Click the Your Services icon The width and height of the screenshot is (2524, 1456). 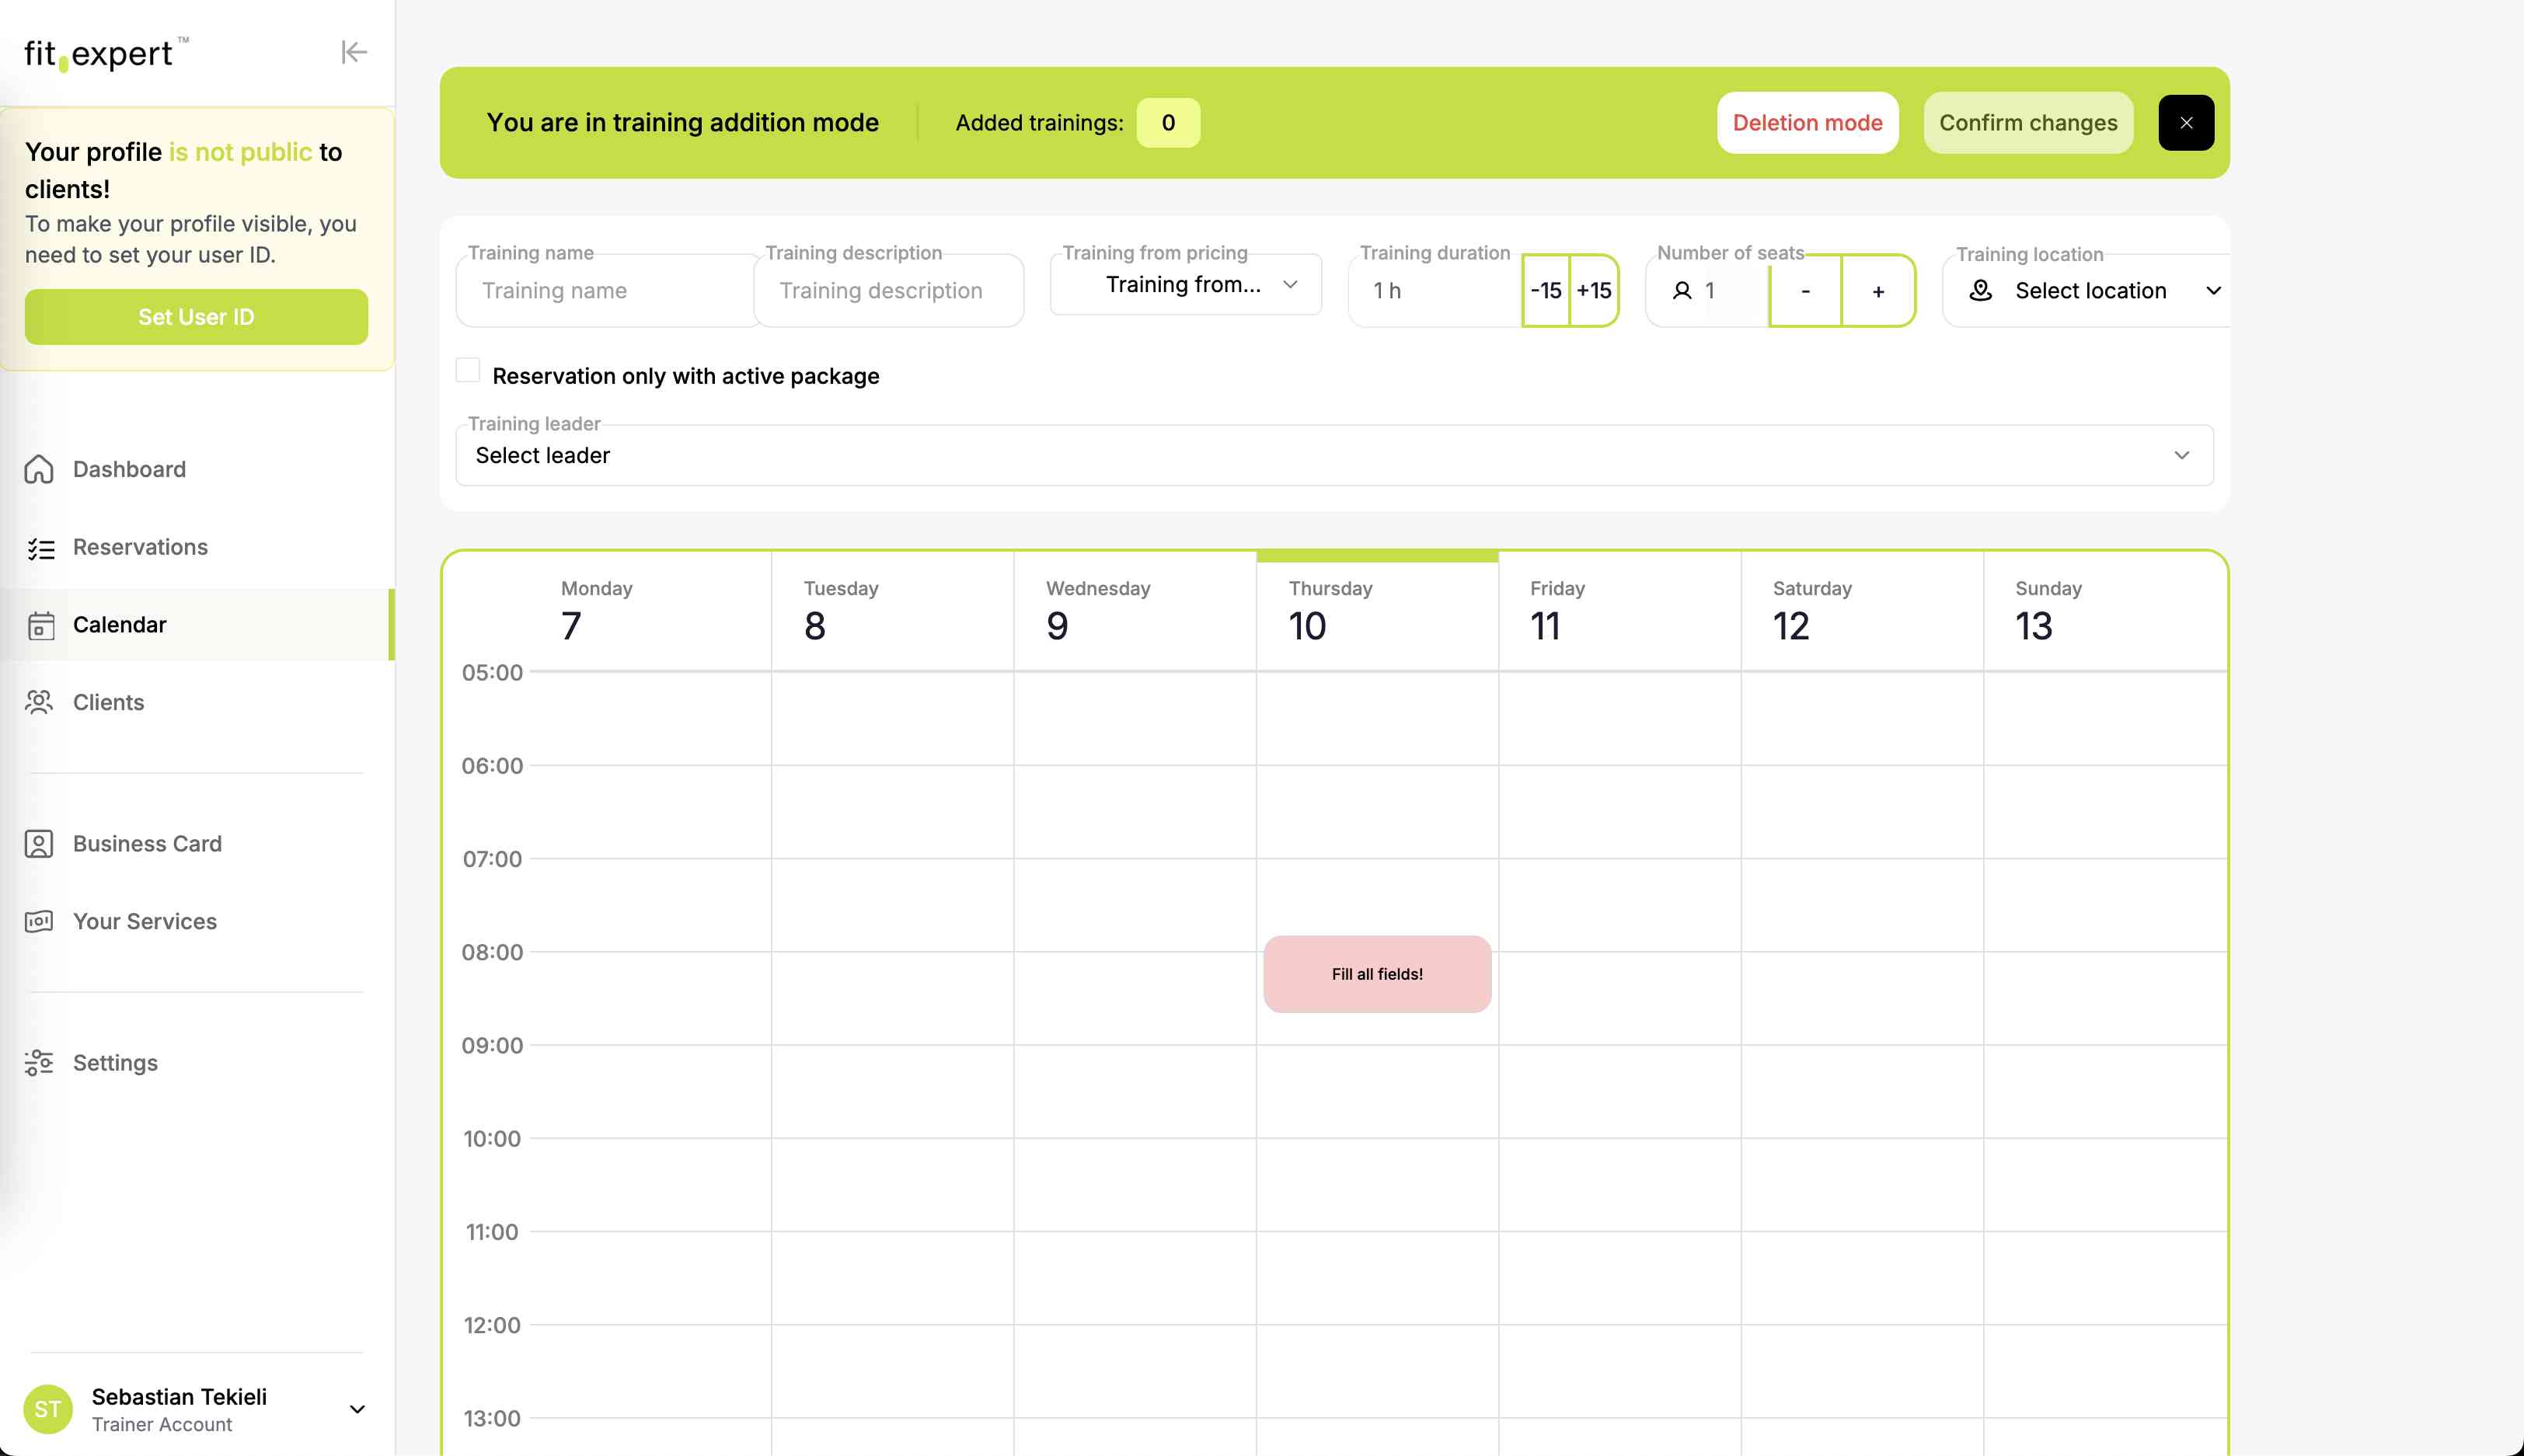(39, 921)
